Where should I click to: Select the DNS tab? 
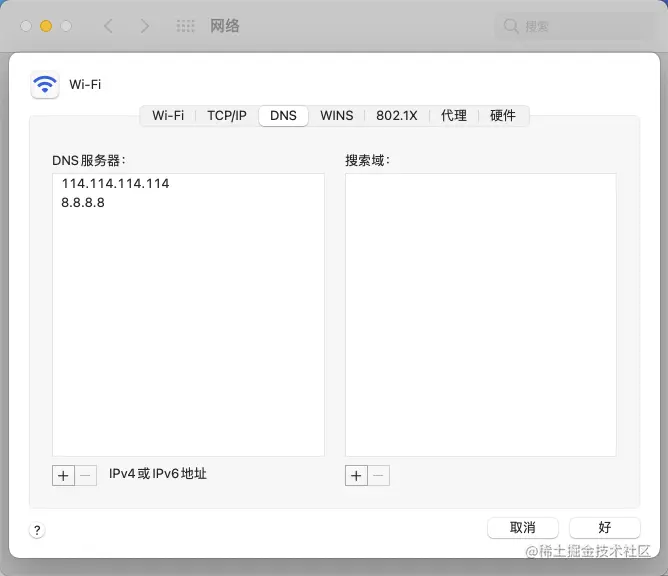coord(283,115)
